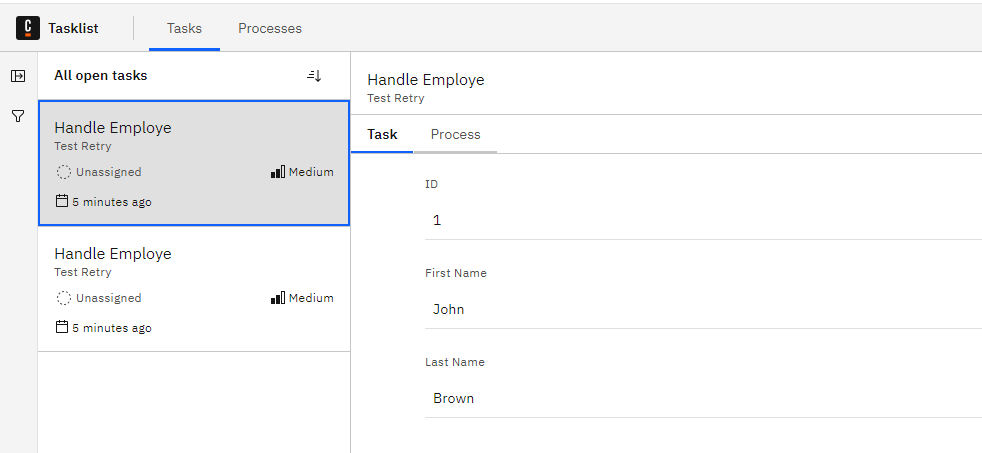Open the Process tab in task details

(455, 134)
